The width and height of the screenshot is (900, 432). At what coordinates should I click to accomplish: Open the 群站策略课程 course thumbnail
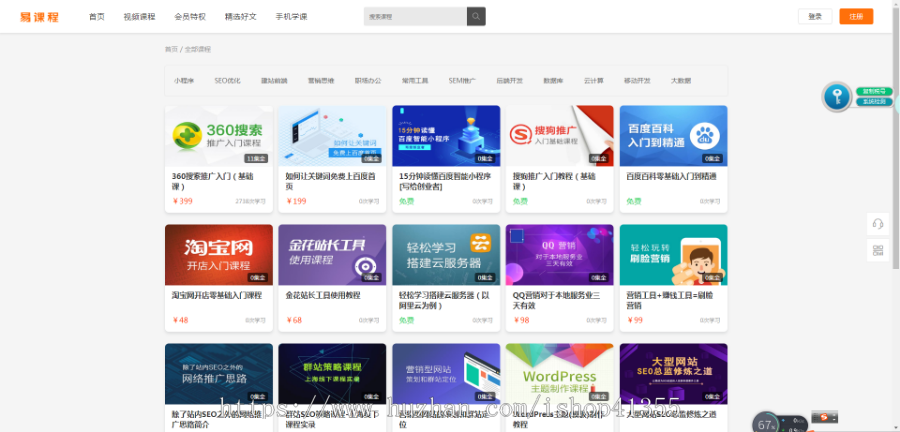coord(332,374)
